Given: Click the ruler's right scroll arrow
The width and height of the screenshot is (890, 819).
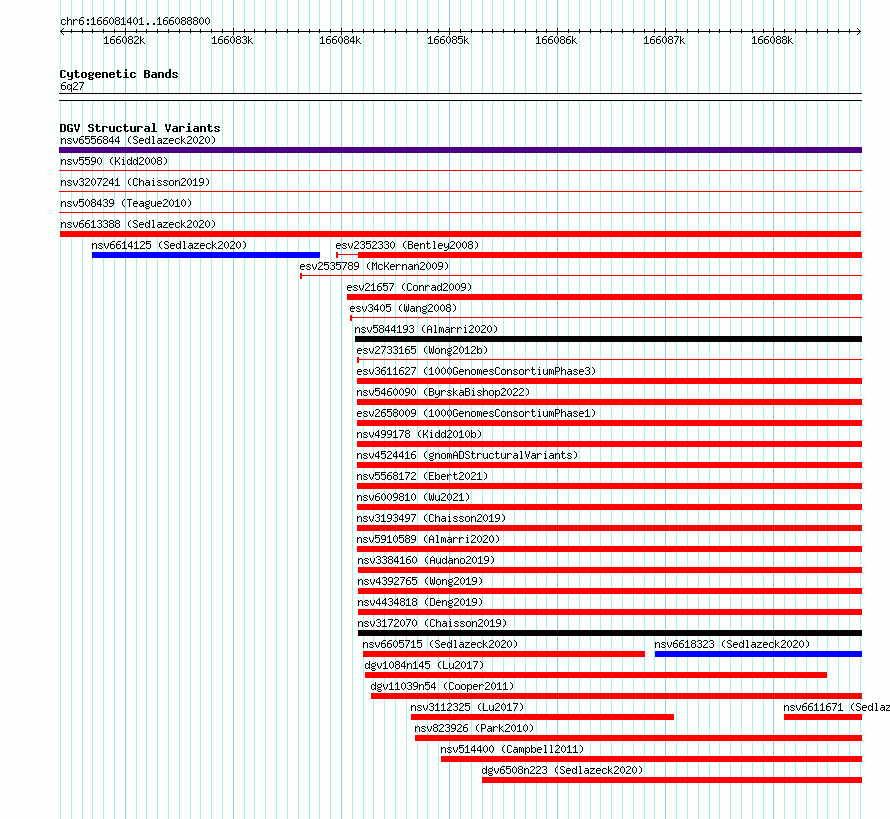Looking at the screenshot, I should pos(859,32).
